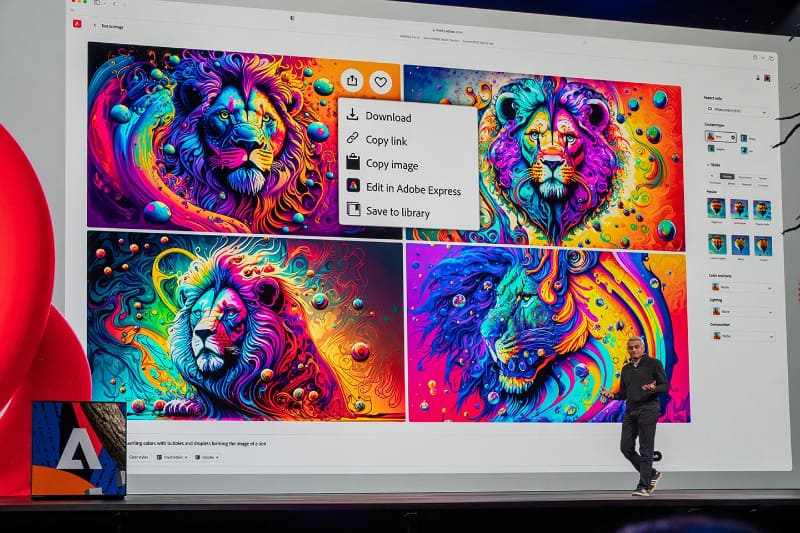
Task: Pick the third balloon style in the top row
Action: (762, 210)
